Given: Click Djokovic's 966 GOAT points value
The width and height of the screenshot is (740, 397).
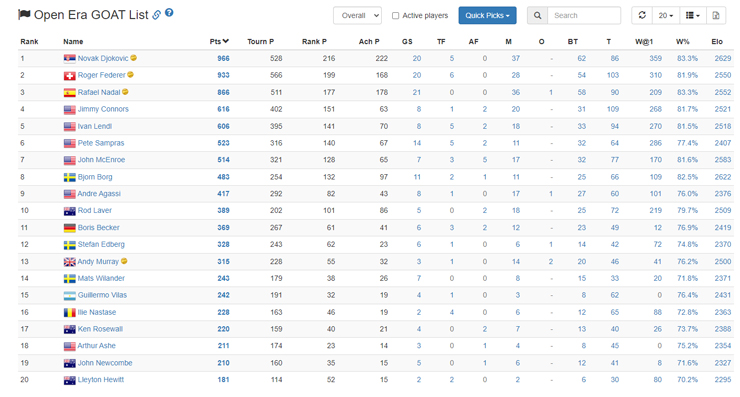Looking at the screenshot, I should click(223, 59).
